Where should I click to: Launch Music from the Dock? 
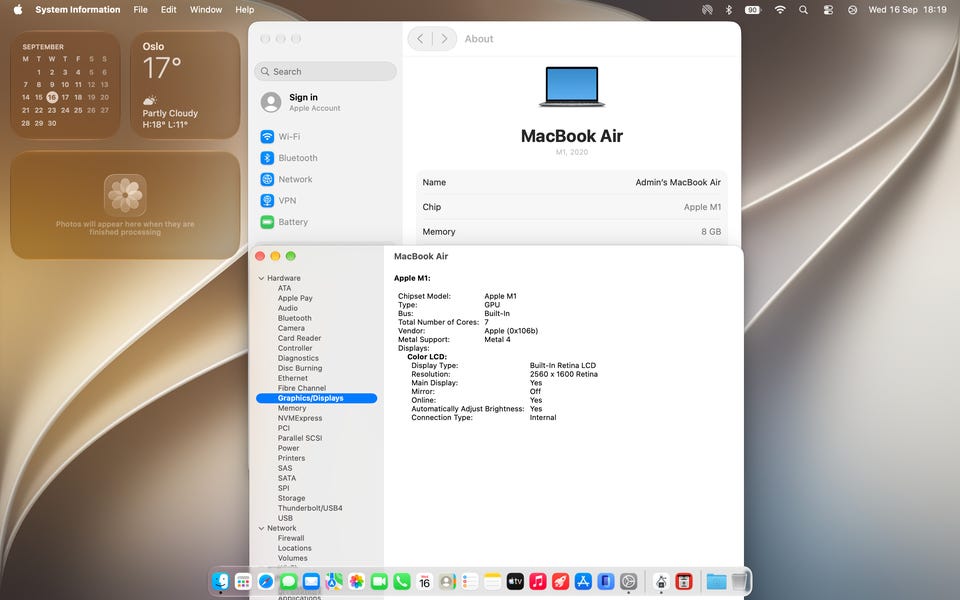tap(538, 581)
